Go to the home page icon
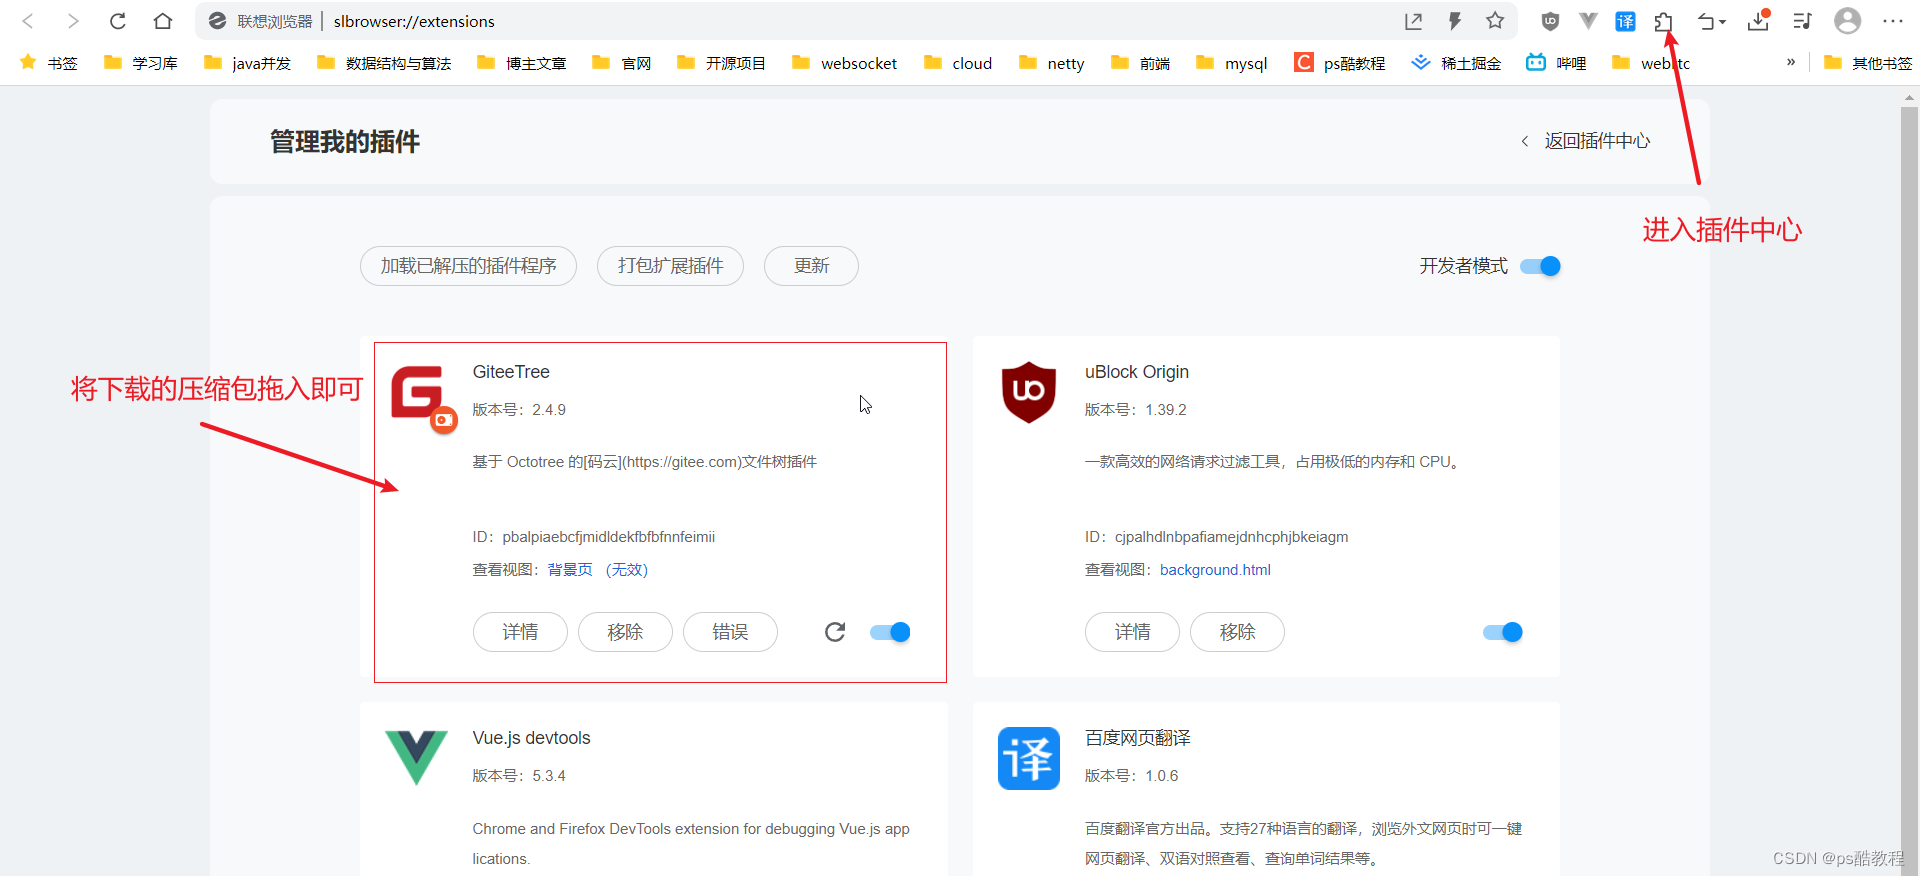The image size is (1920, 876). [x=163, y=21]
